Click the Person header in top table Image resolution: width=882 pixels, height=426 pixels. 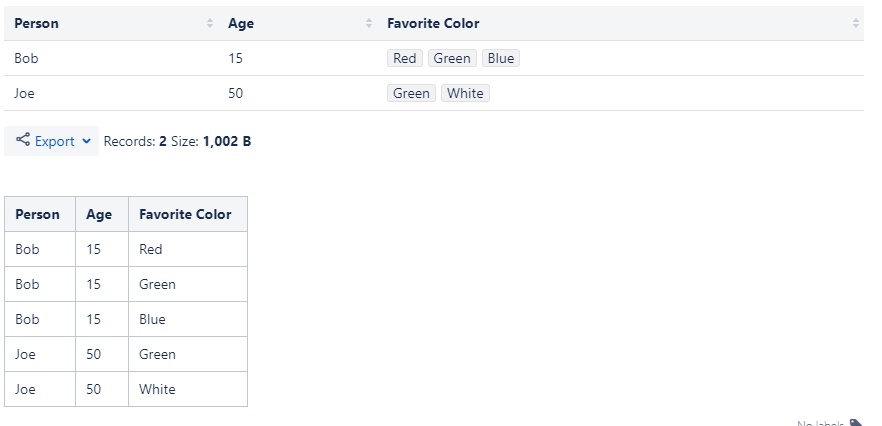click(x=37, y=23)
